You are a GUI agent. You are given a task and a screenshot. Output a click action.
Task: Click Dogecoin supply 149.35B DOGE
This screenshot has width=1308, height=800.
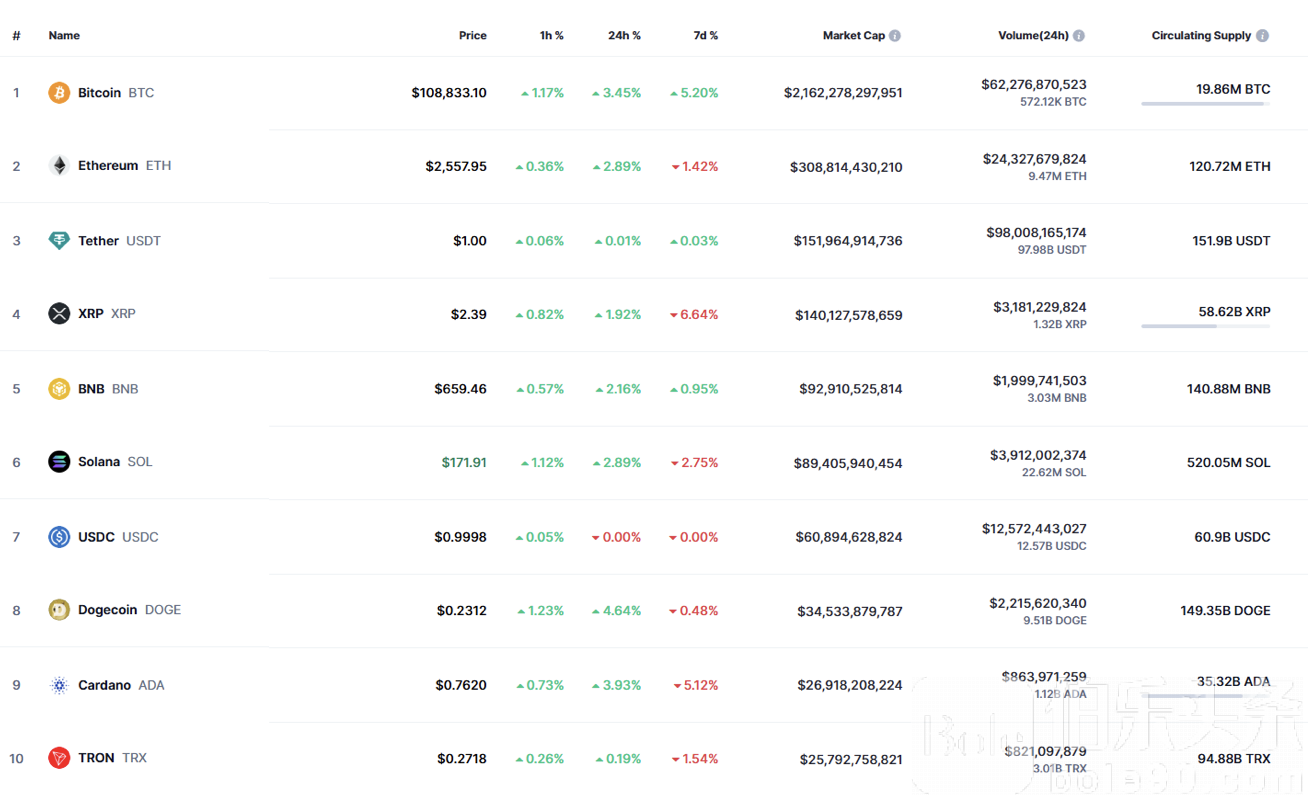point(1225,611)
